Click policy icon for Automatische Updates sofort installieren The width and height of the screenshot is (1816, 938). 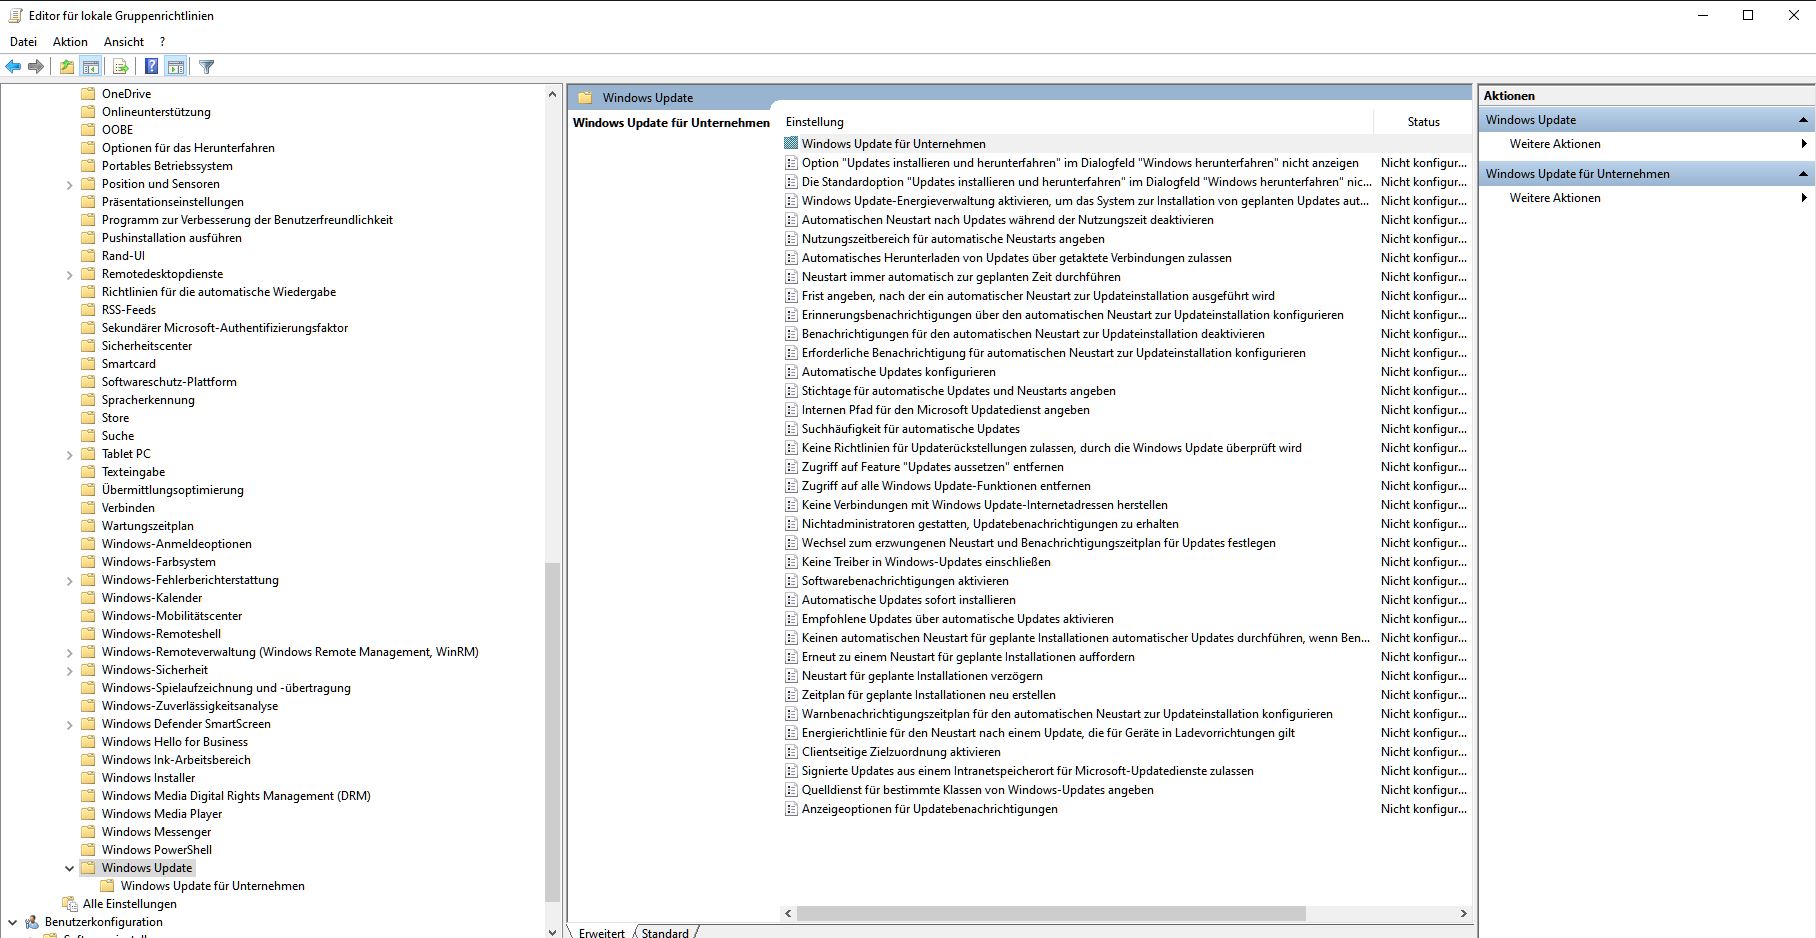point(791,600)
